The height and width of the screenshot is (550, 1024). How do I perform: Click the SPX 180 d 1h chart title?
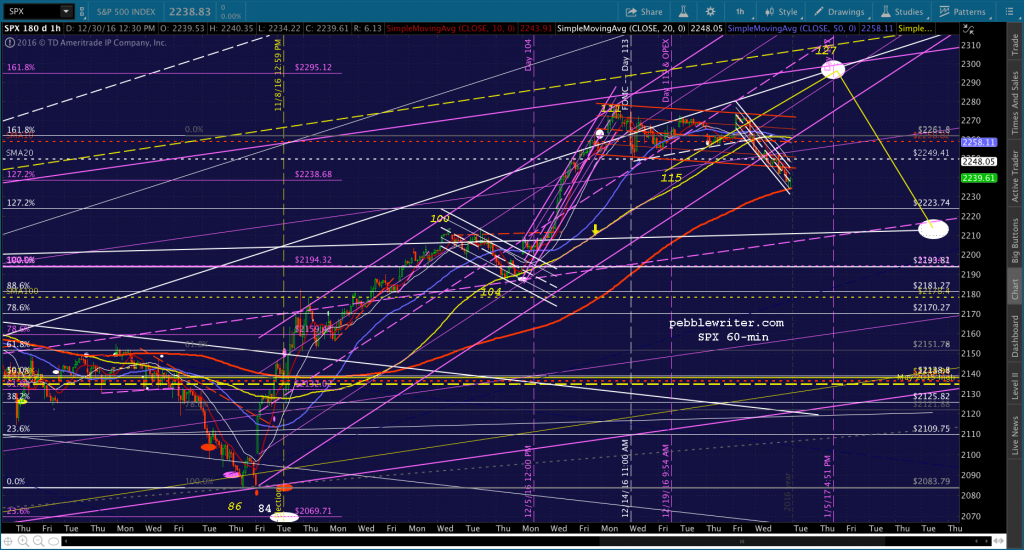pos(32,29)
